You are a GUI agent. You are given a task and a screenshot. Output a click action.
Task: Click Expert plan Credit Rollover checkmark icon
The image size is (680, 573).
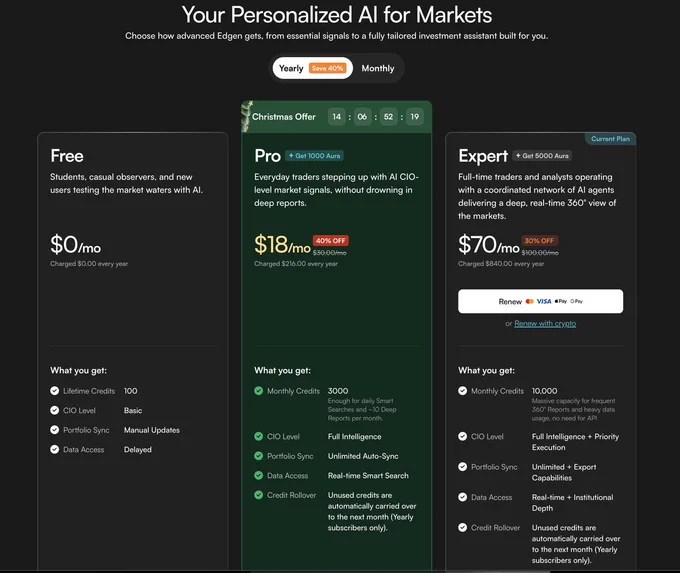coord(463,527)
